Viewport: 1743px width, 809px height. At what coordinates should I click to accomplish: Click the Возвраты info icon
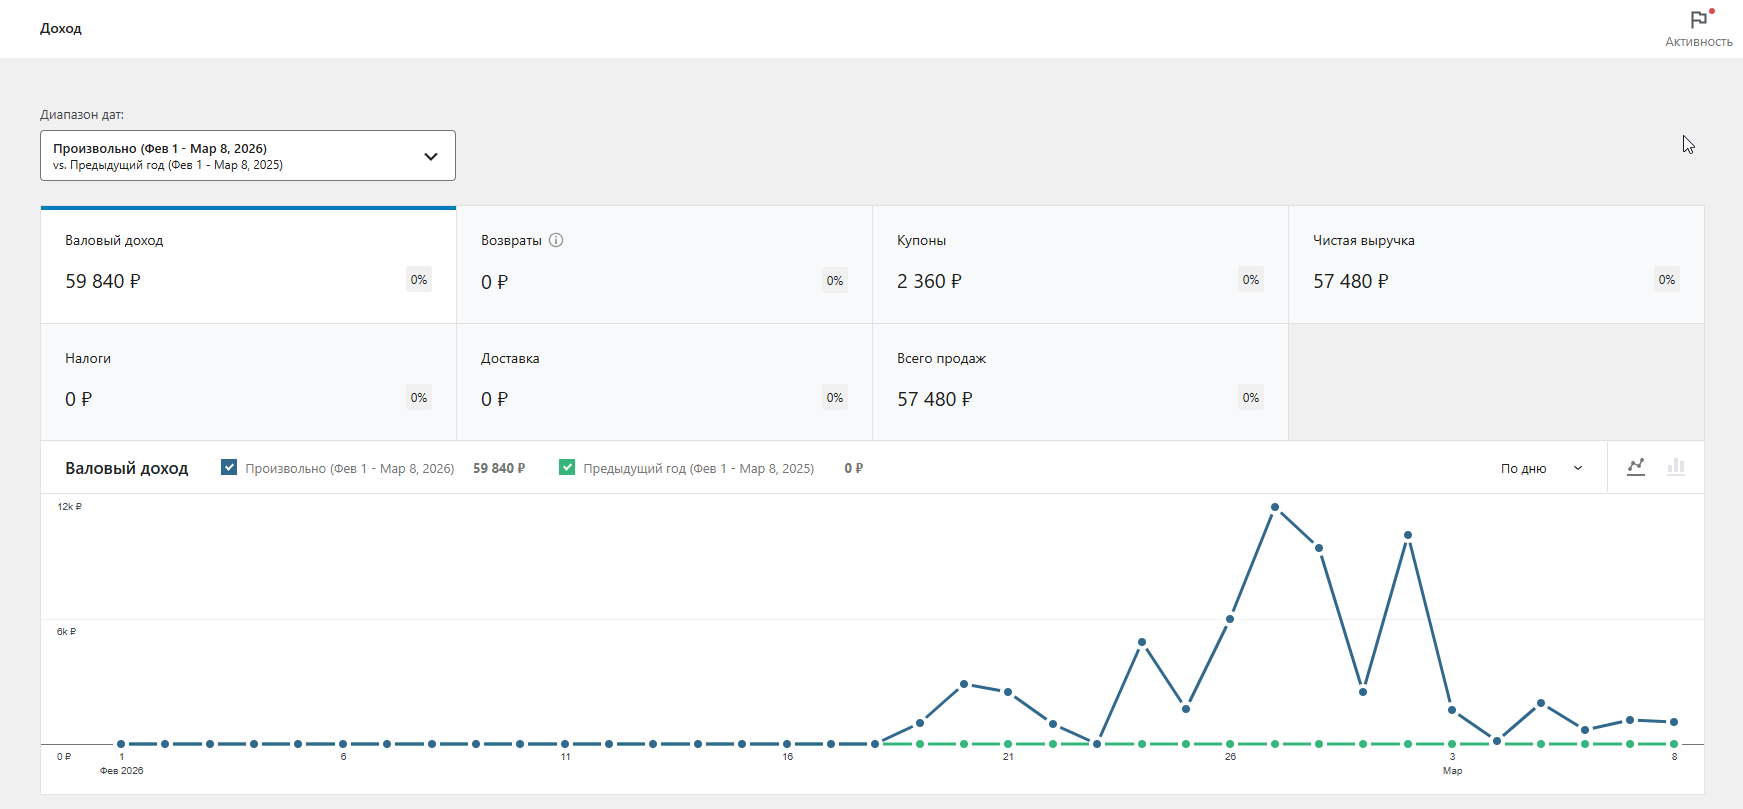pyautogui.click(x=556, y=240)
